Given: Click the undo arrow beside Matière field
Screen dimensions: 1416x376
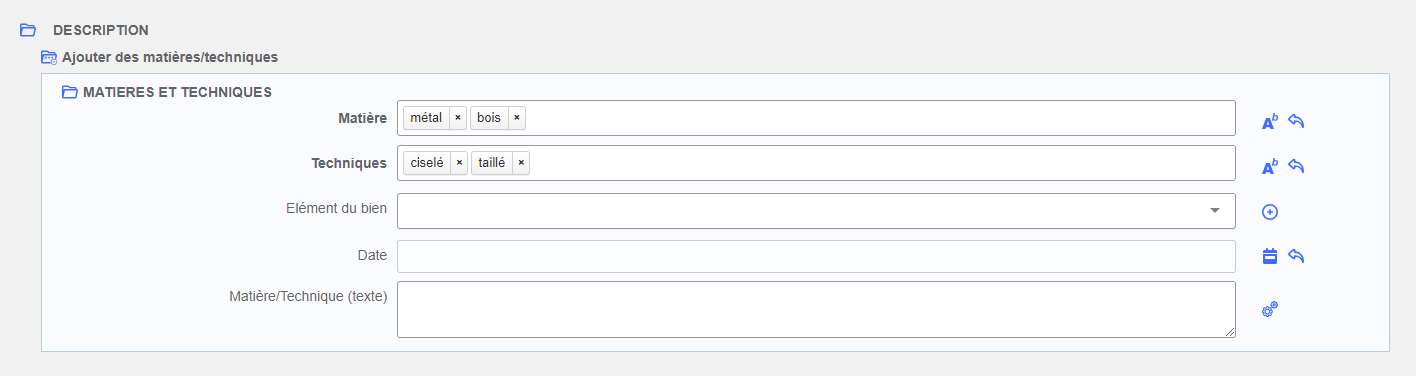Looking at the screenshot, I should click(x=1296, y=121).
